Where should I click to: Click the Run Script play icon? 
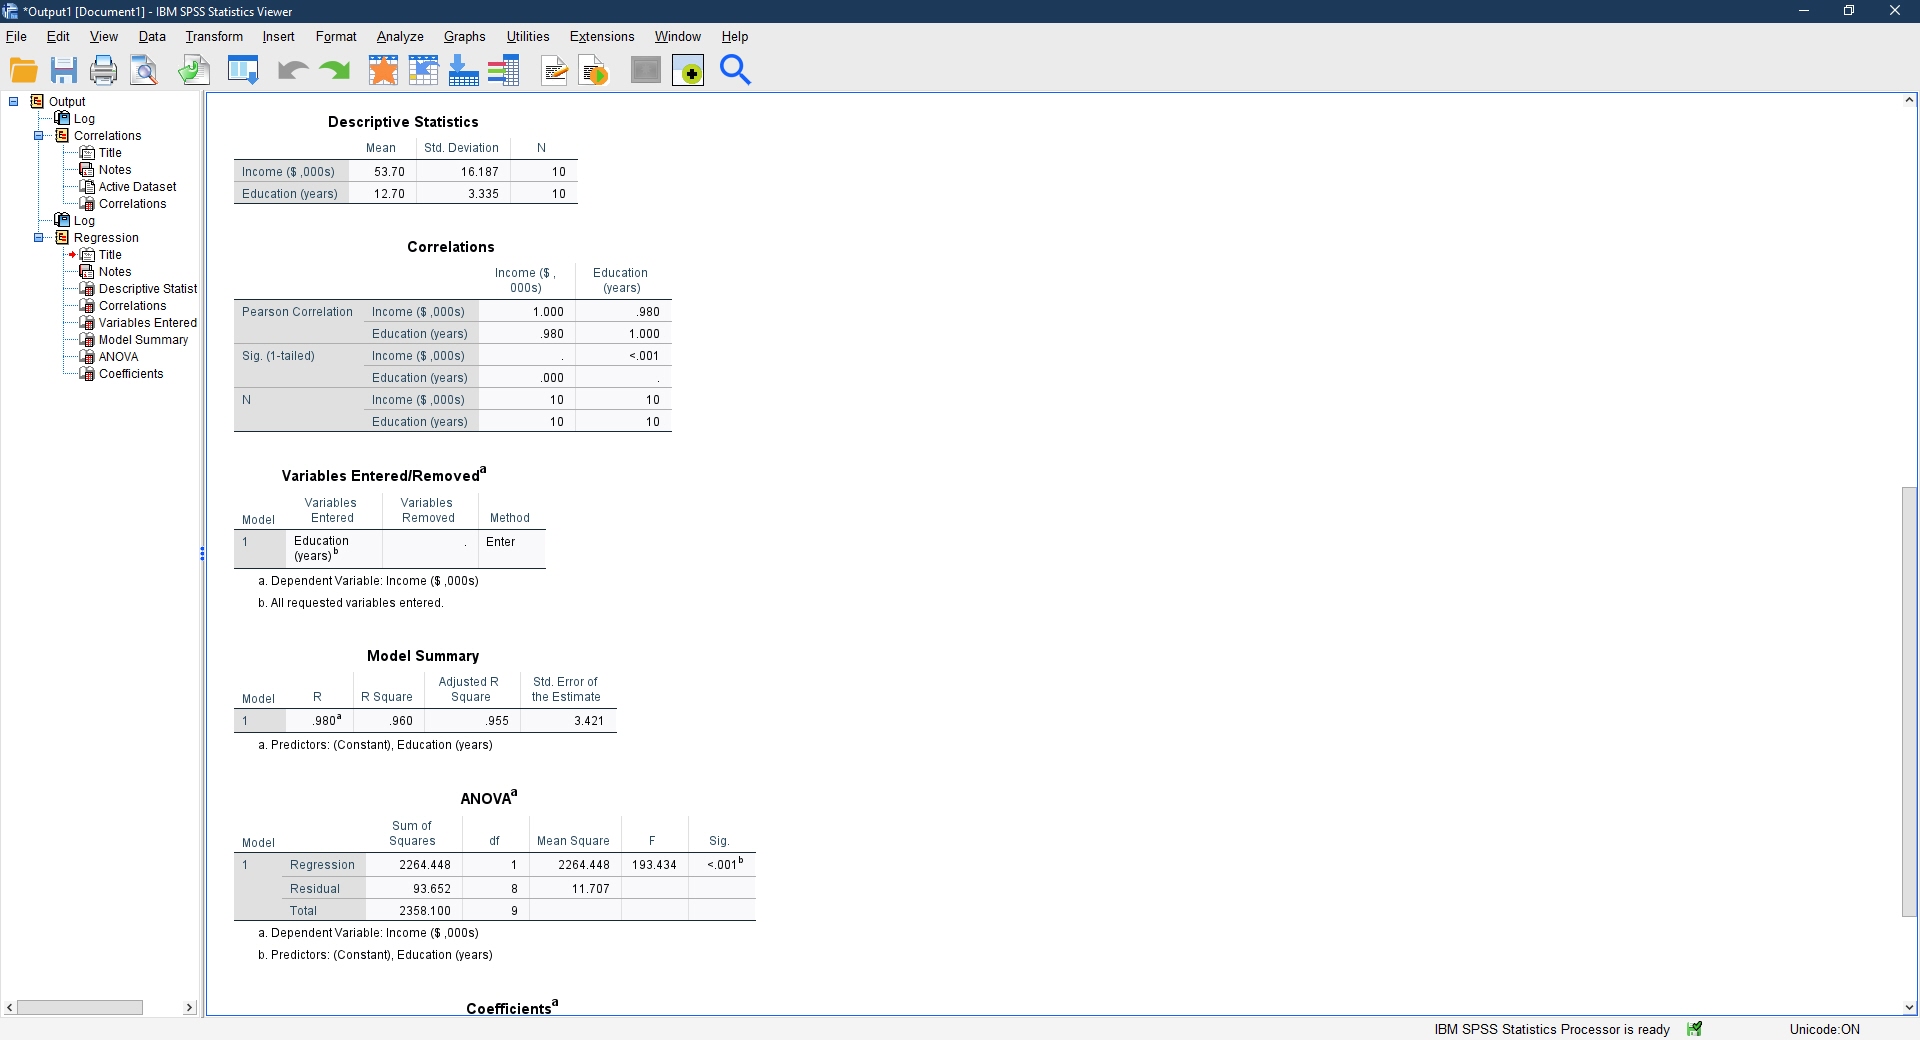[x=594, y=70]
